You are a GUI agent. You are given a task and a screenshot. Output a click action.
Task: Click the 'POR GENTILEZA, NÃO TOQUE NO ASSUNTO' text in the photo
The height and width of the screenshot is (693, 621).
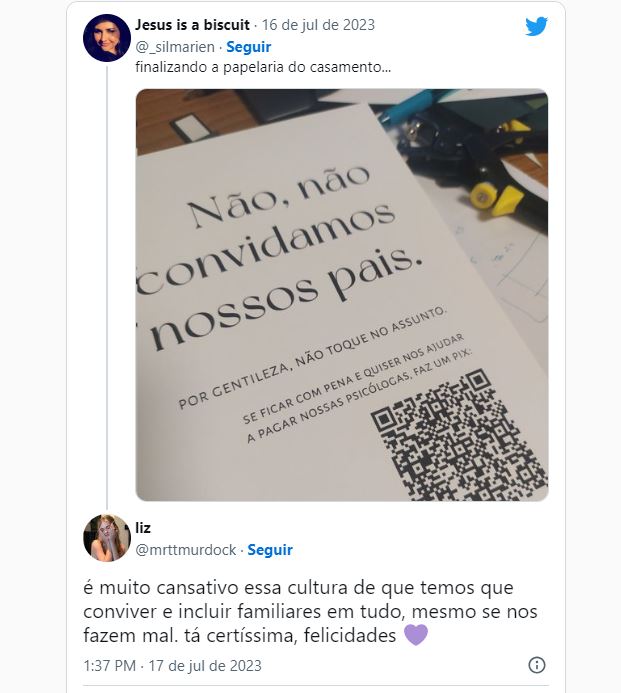pyautogui.click(x=312, y=358)
